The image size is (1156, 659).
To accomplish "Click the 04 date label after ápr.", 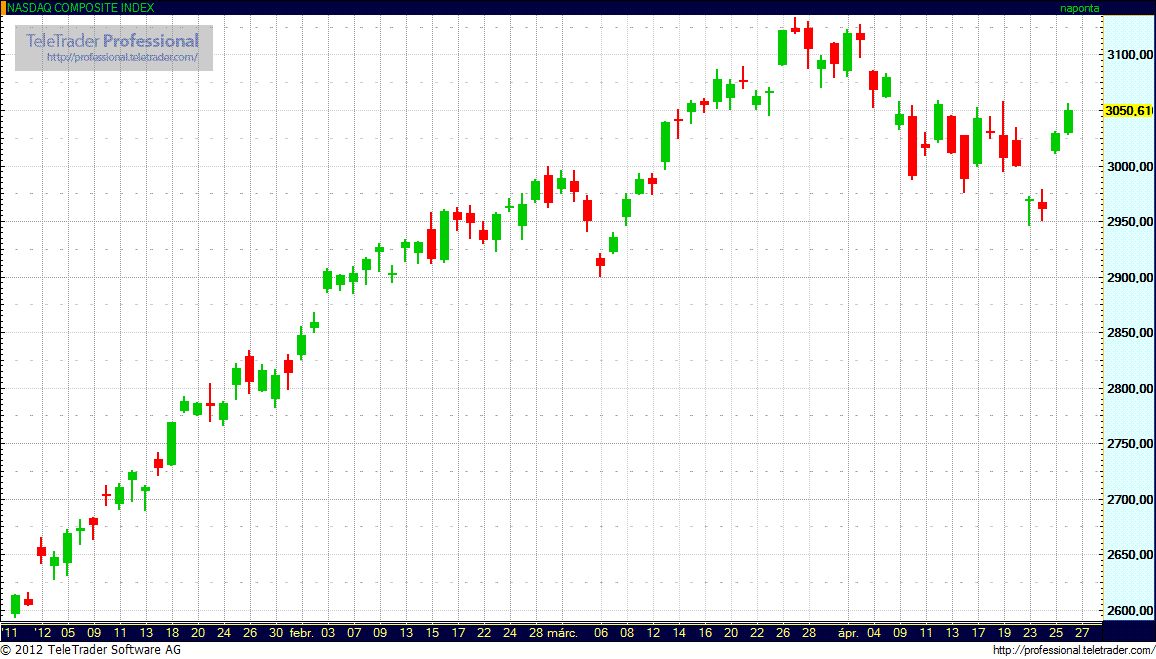I will point(874,632).
